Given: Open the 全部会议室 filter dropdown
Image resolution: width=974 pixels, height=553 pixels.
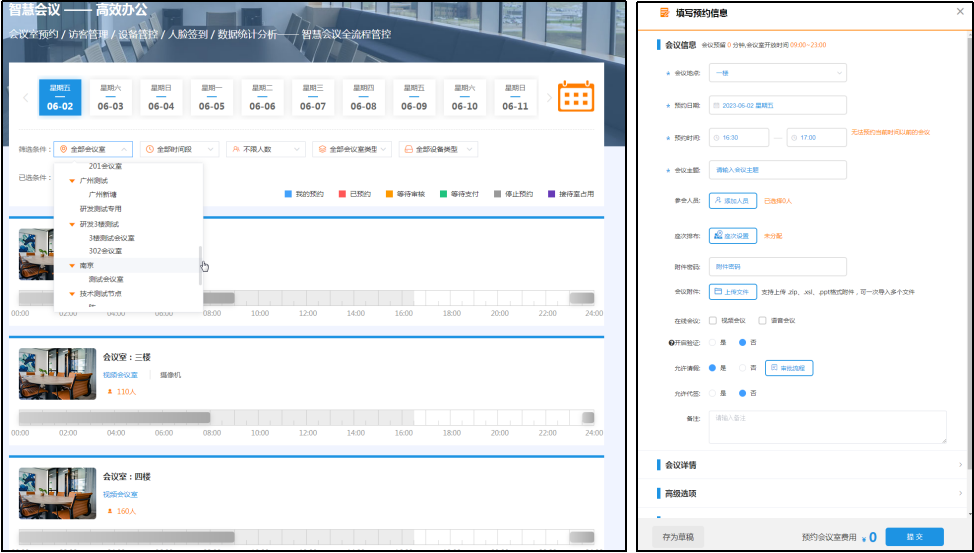Looking at the screenshot, I should (x=93, y=150).
